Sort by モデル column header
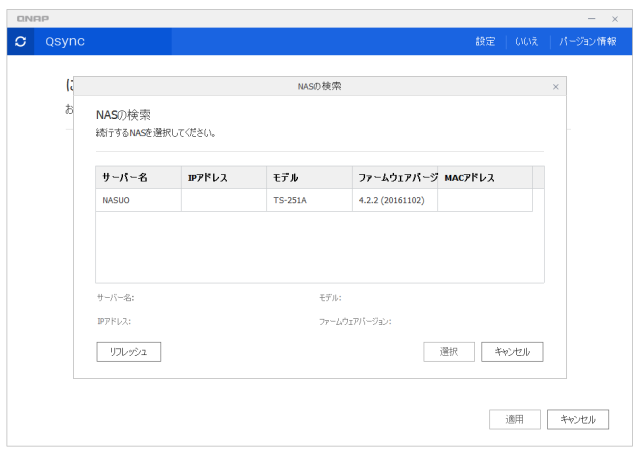Screen dimensions: 642x455 310,177
